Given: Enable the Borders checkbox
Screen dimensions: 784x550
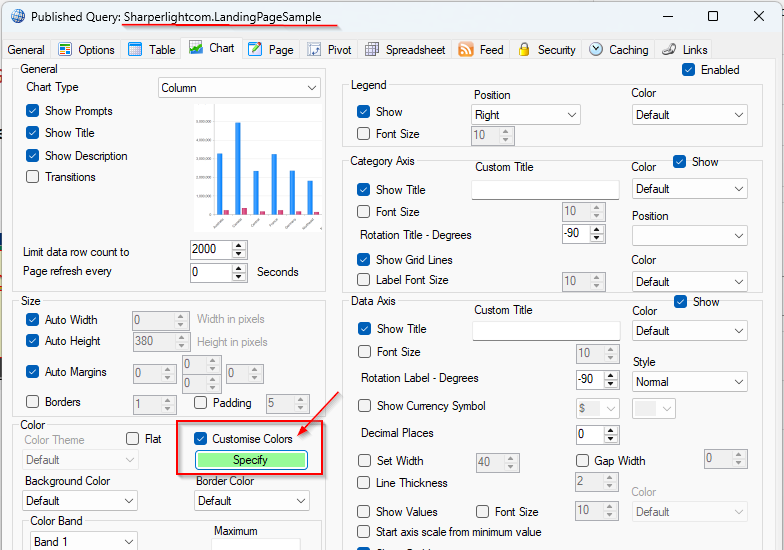Looking at the screenshot, I should (32, 402).
